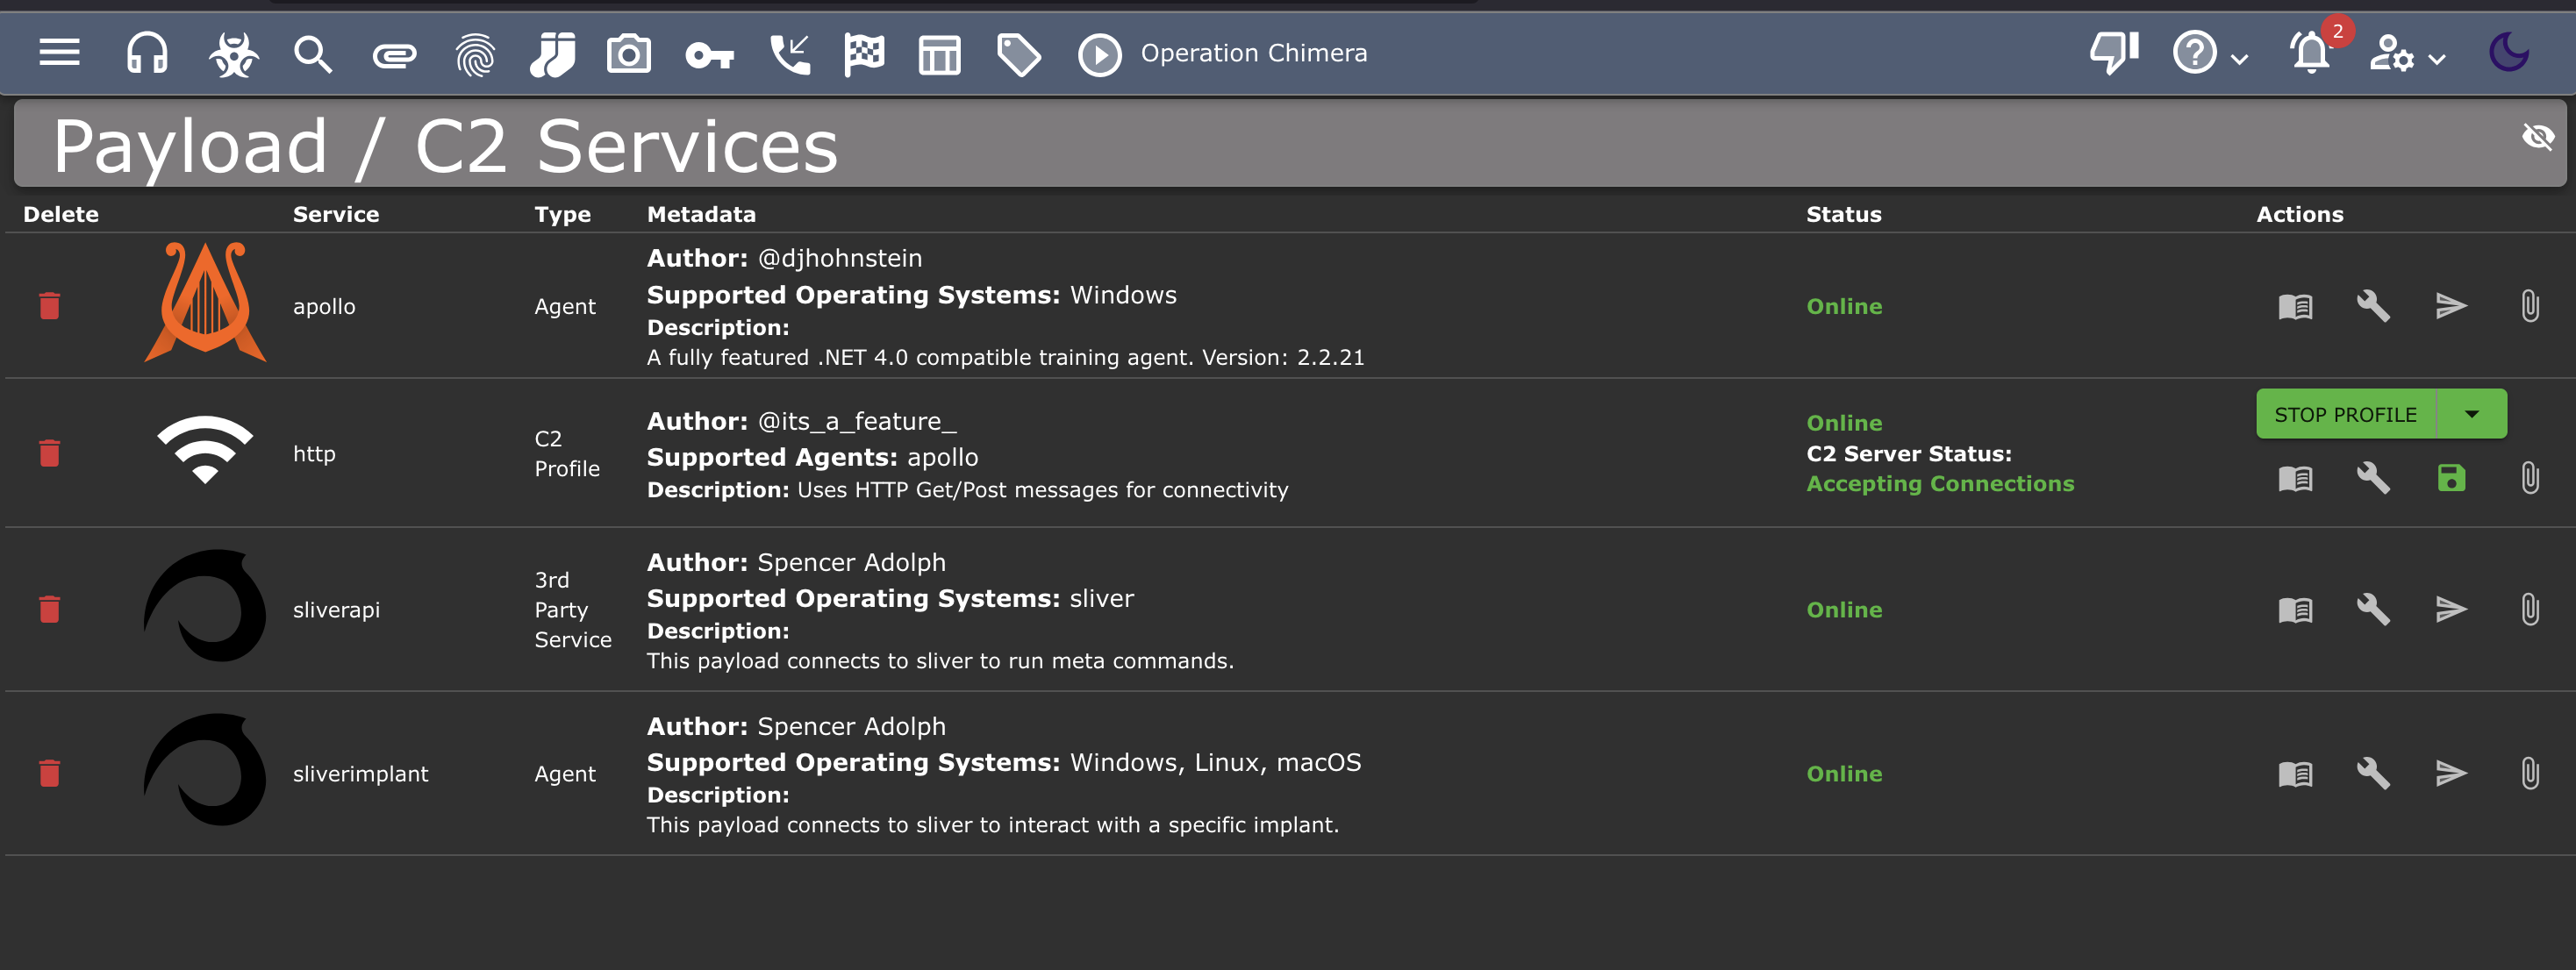Click the sliverimplant swirl logo
Image resolution: width=2576 pixels, height=970 pixels.
pyautogui.click(x=205, y=770)
